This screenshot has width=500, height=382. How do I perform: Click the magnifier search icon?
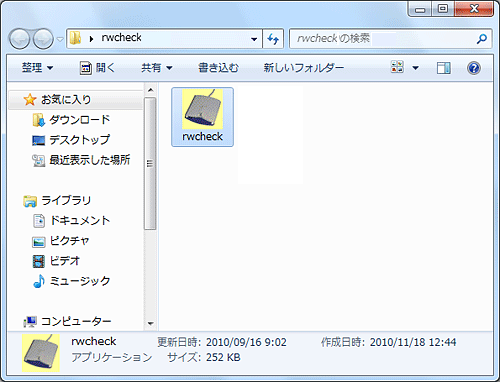tap(482, 39)
